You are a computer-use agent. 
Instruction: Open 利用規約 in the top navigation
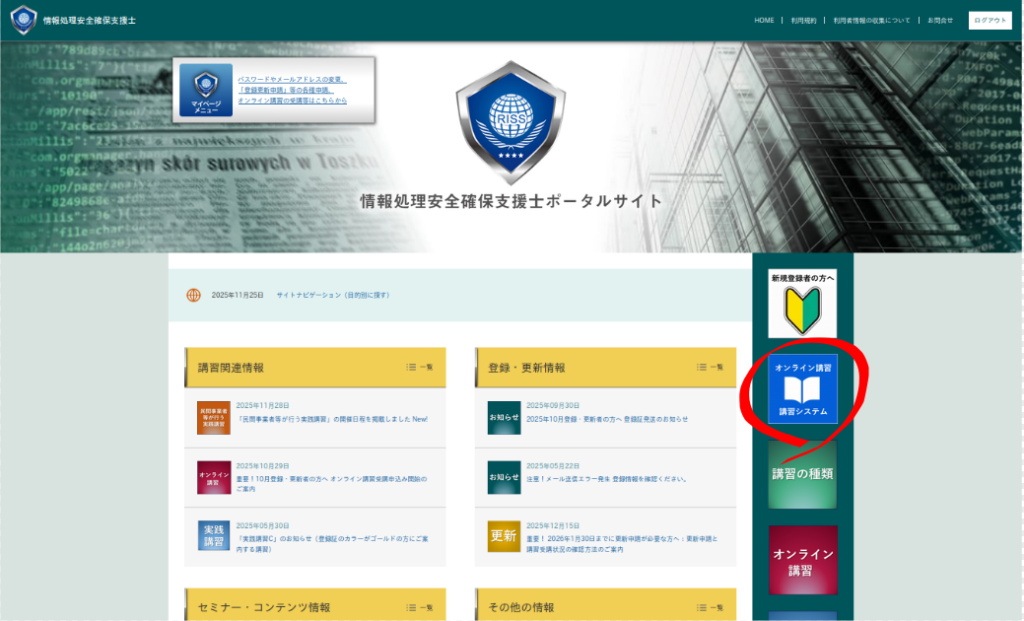point(803,20)
